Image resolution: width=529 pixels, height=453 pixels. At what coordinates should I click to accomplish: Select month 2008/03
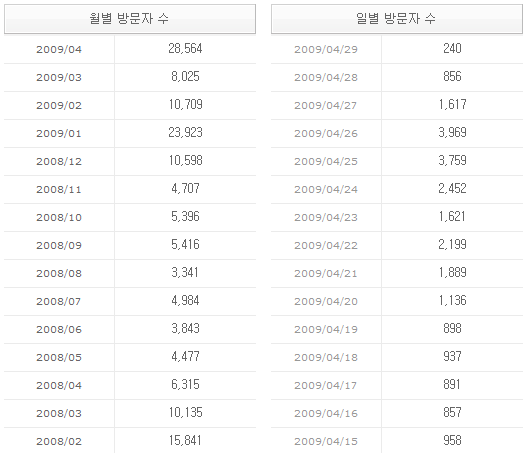point(59,414)
